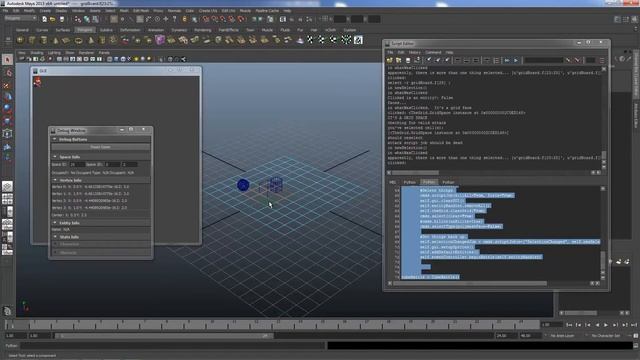Toggle select by component type mode

tap(95, 19)
